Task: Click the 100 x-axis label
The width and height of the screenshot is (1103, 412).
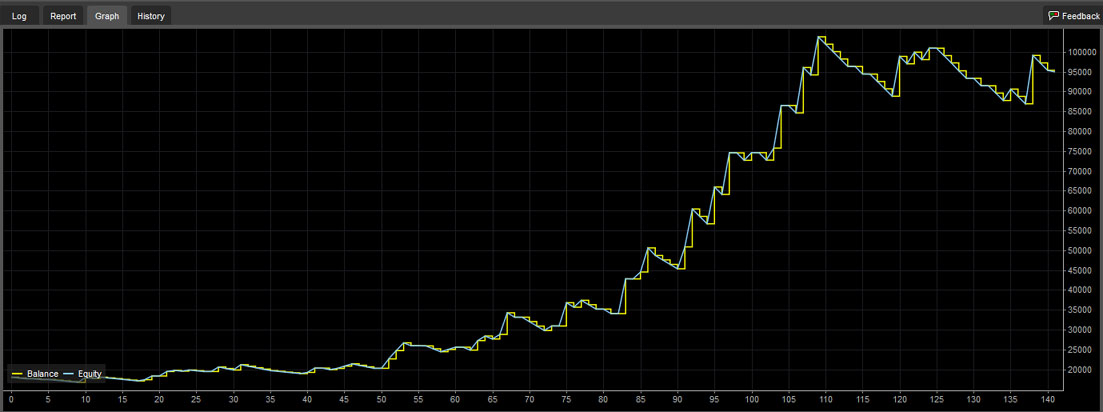Action: (752, 398)
